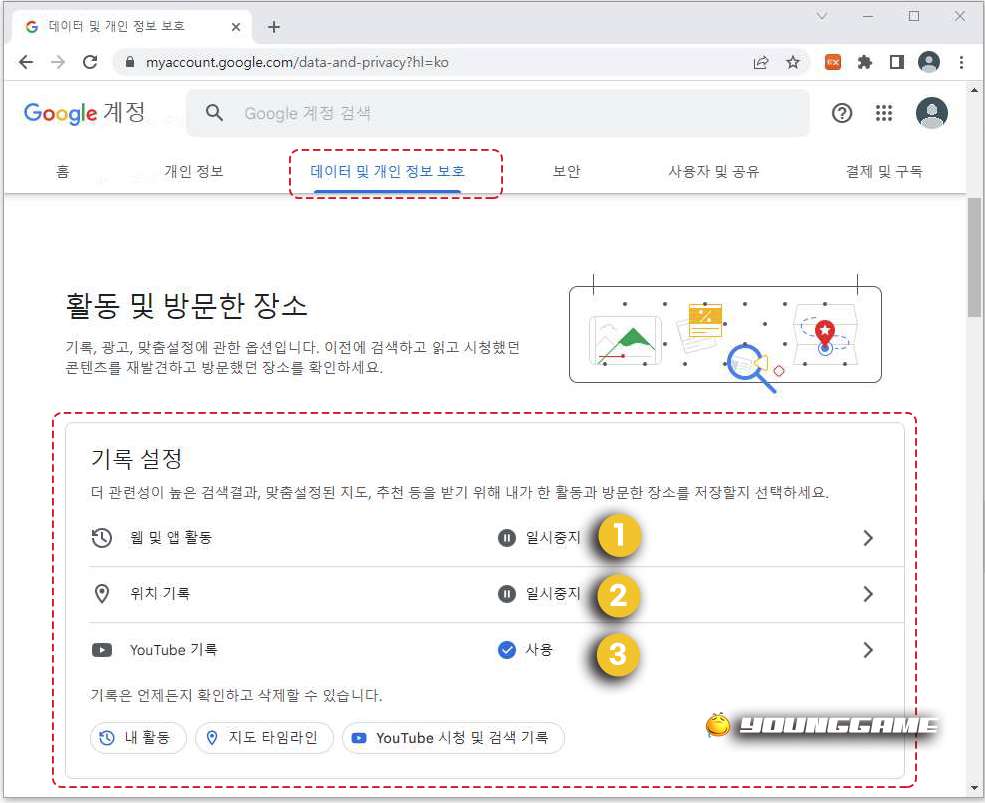Expand the YouTube 기록 row chevron

click(868, 650)
